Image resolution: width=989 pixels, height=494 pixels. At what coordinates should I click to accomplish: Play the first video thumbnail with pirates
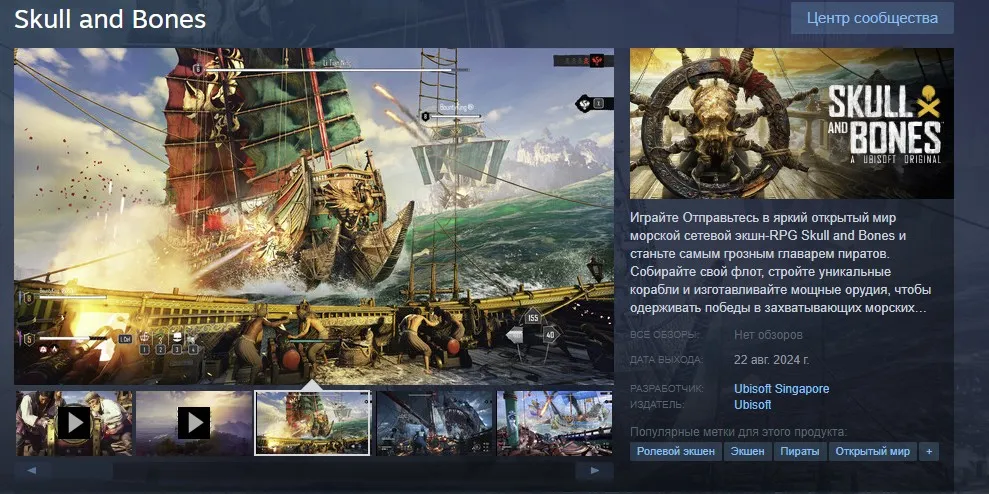pos(74,423)
